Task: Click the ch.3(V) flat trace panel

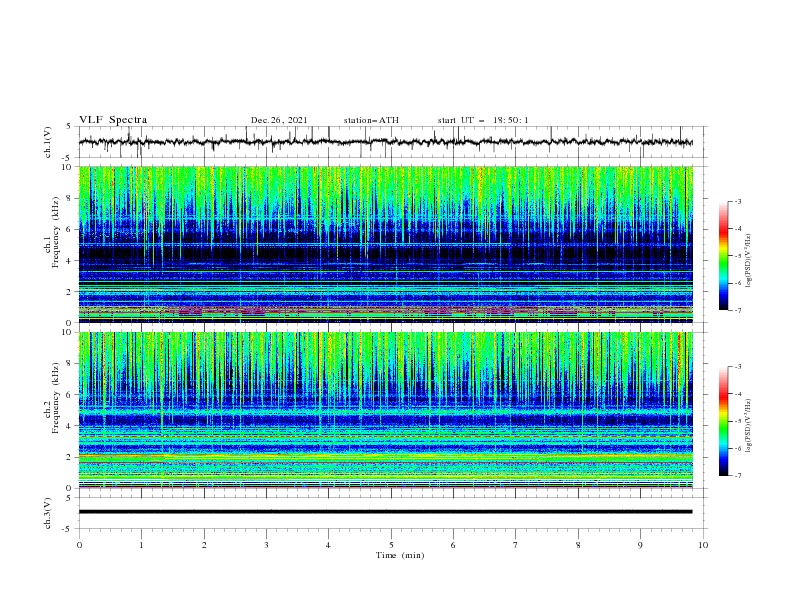Action: tap(393, 513)
